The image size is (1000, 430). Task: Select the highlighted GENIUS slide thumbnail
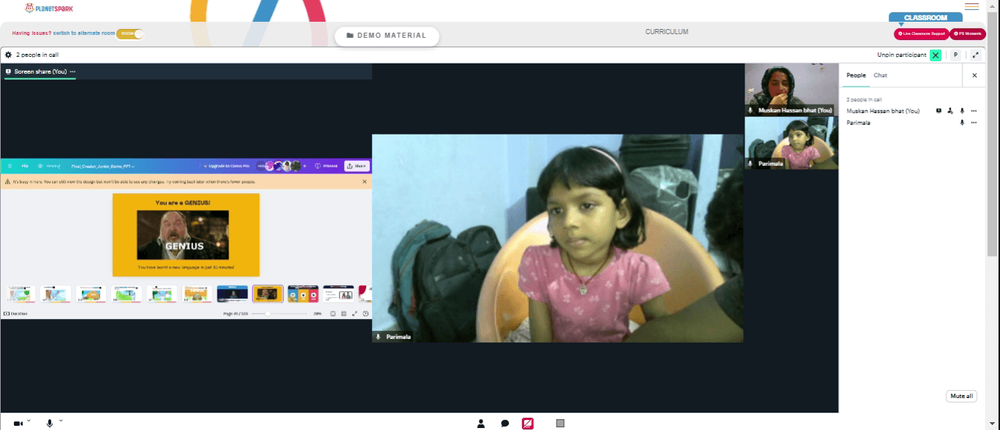point(268,293)
